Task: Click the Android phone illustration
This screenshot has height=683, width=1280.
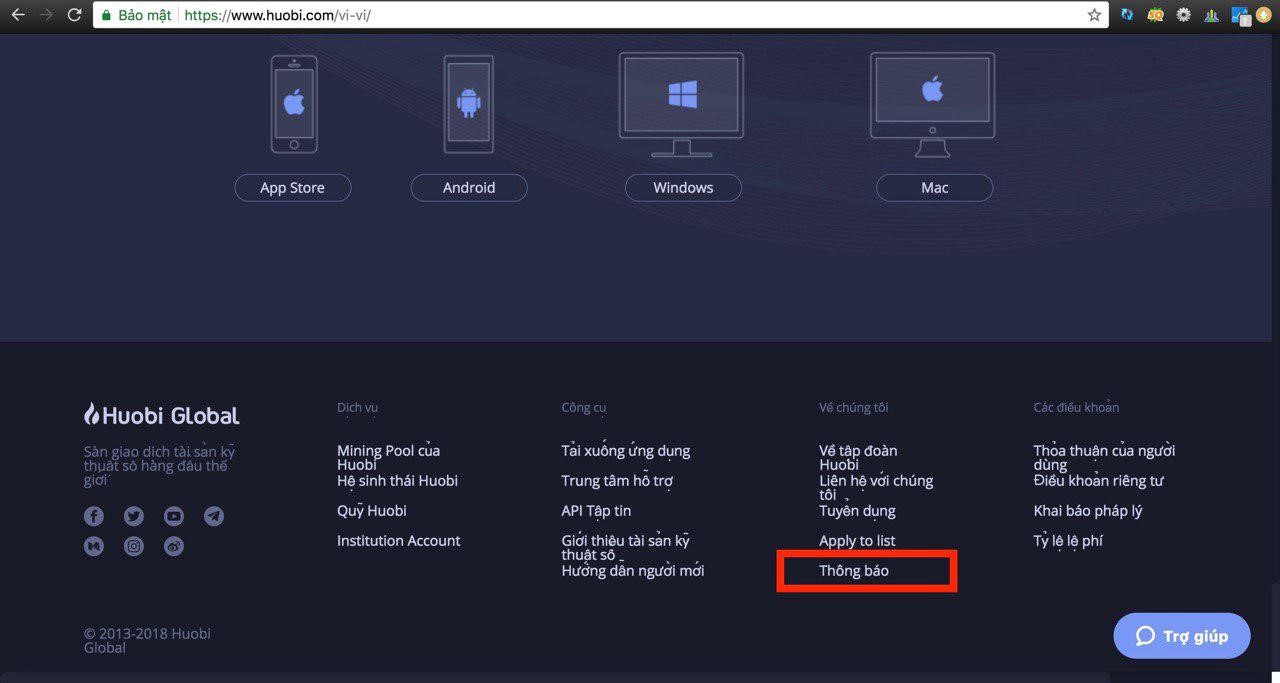Action: [469, 104]
